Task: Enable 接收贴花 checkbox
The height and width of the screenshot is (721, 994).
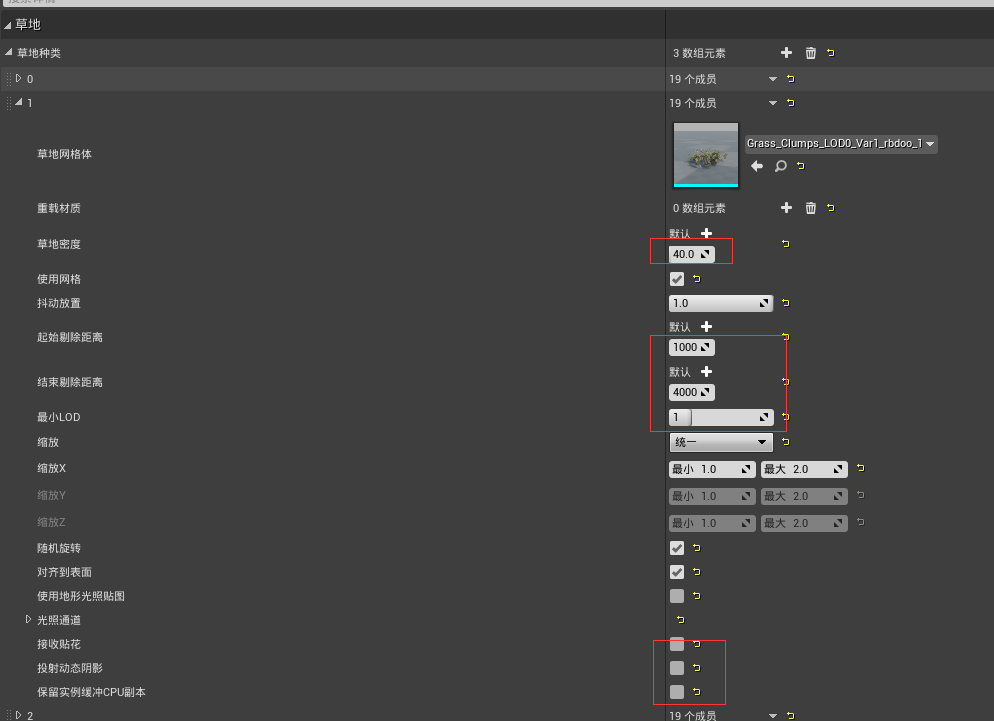Action: 677,644
